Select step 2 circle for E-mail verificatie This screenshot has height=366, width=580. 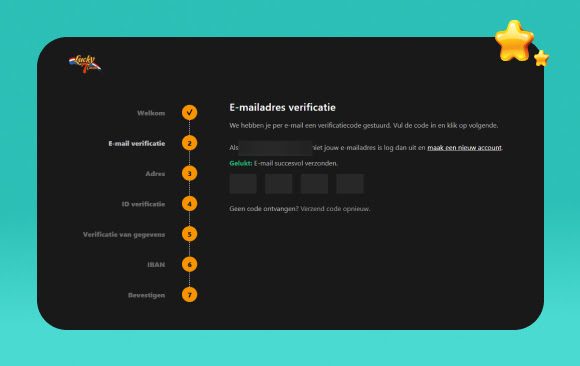point(189,143)
